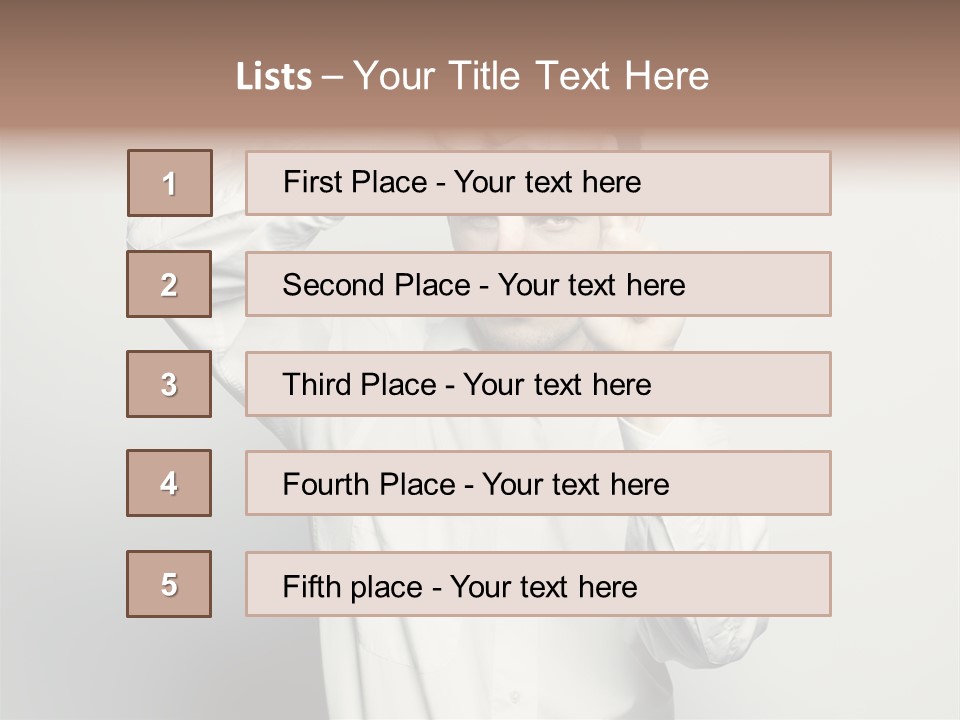Screen dimensions: 960x720
Task: Click the number 3 box
Action: pos(169,384)
